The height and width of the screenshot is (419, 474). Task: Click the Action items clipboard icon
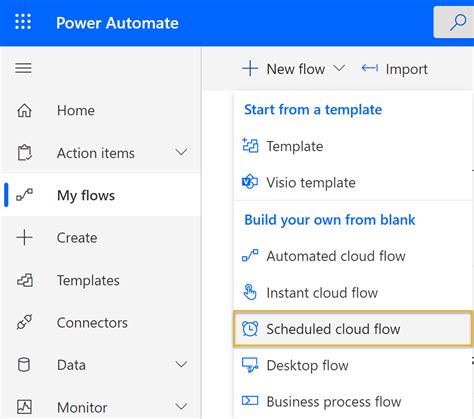click(x=24, y=153)
